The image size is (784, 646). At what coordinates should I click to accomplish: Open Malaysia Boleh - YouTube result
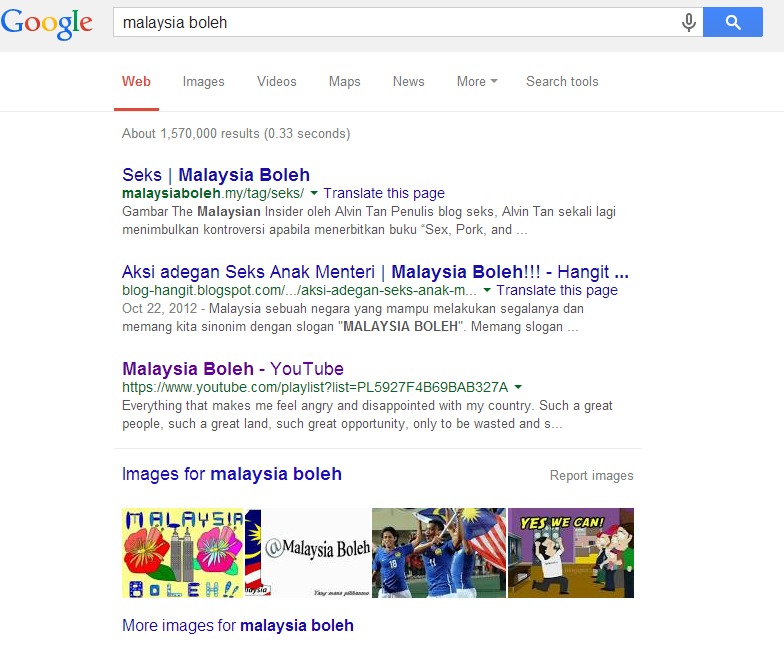point(233,369)
